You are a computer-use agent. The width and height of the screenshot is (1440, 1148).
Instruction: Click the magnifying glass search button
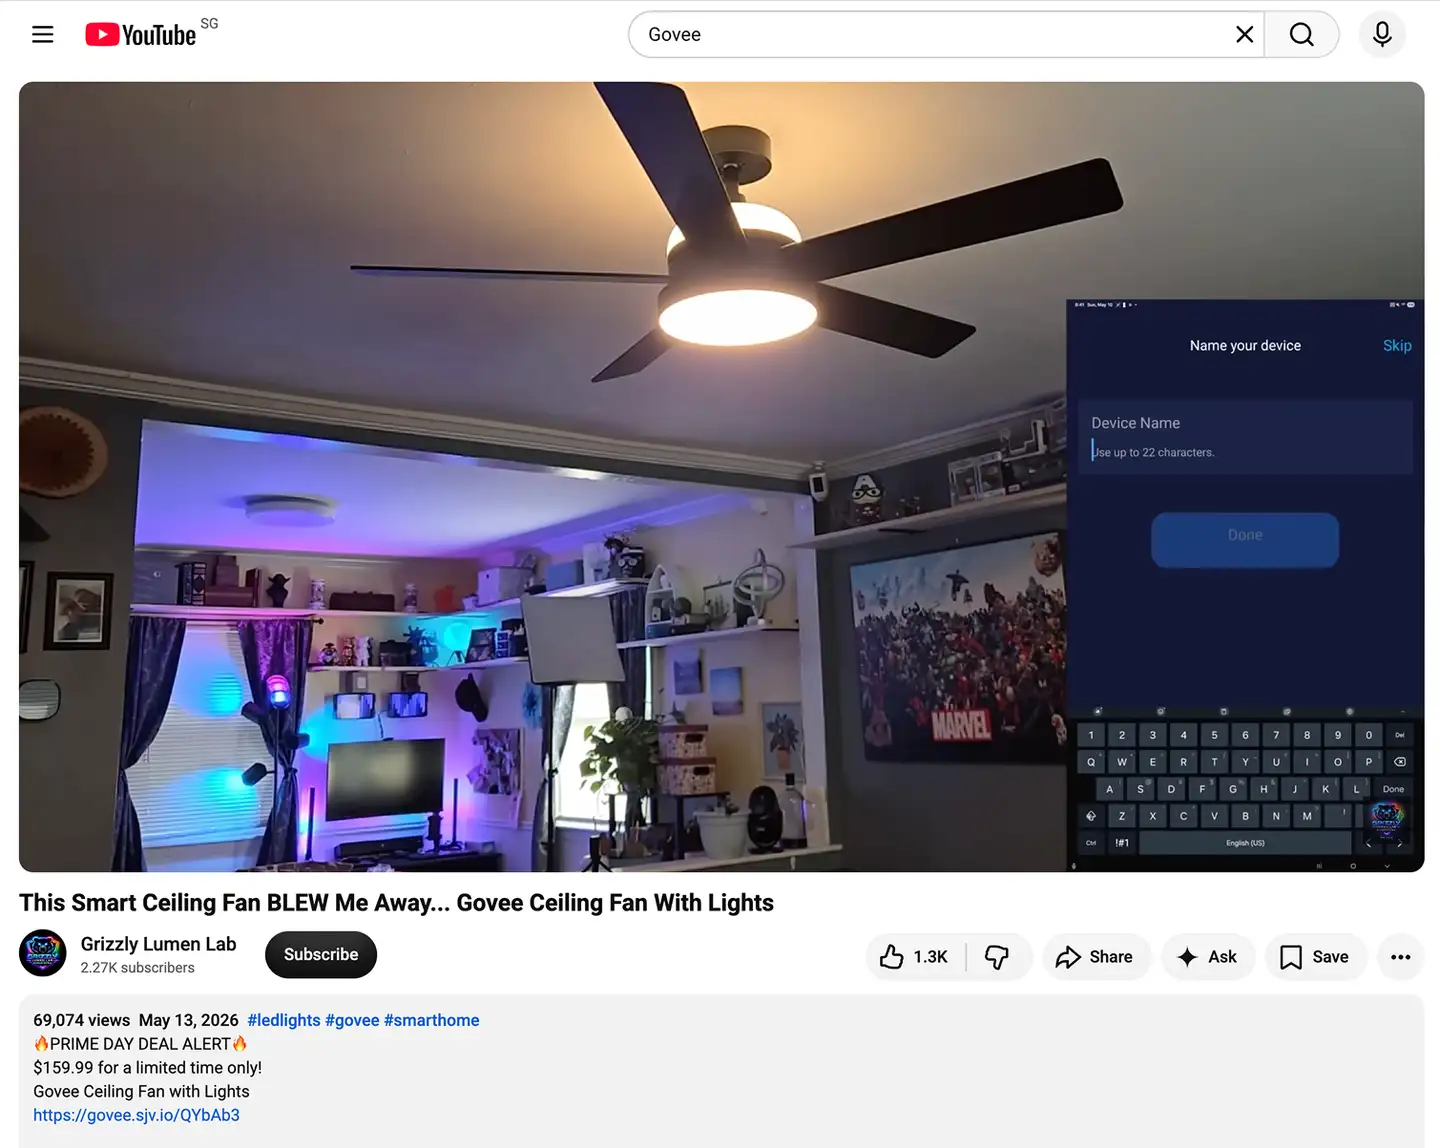tap(1301, 35)
